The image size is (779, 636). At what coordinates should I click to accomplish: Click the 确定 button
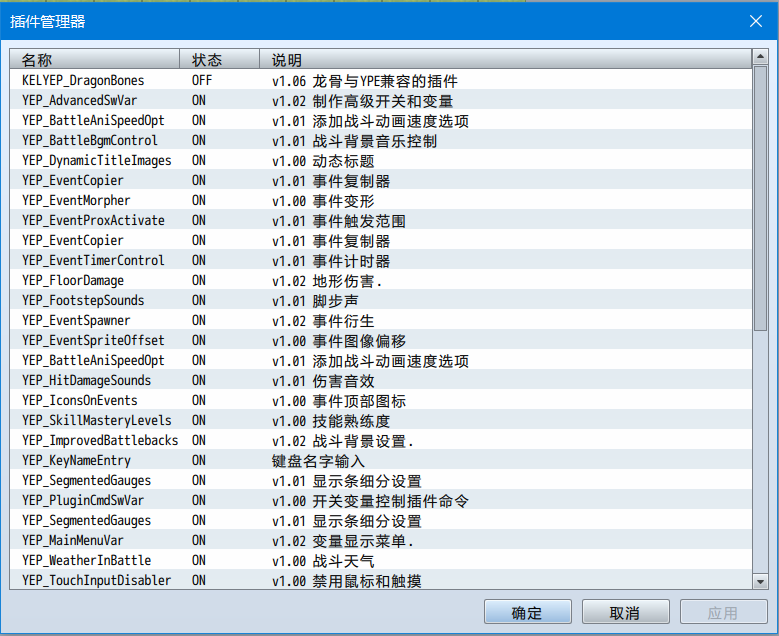tap(528, 612)
